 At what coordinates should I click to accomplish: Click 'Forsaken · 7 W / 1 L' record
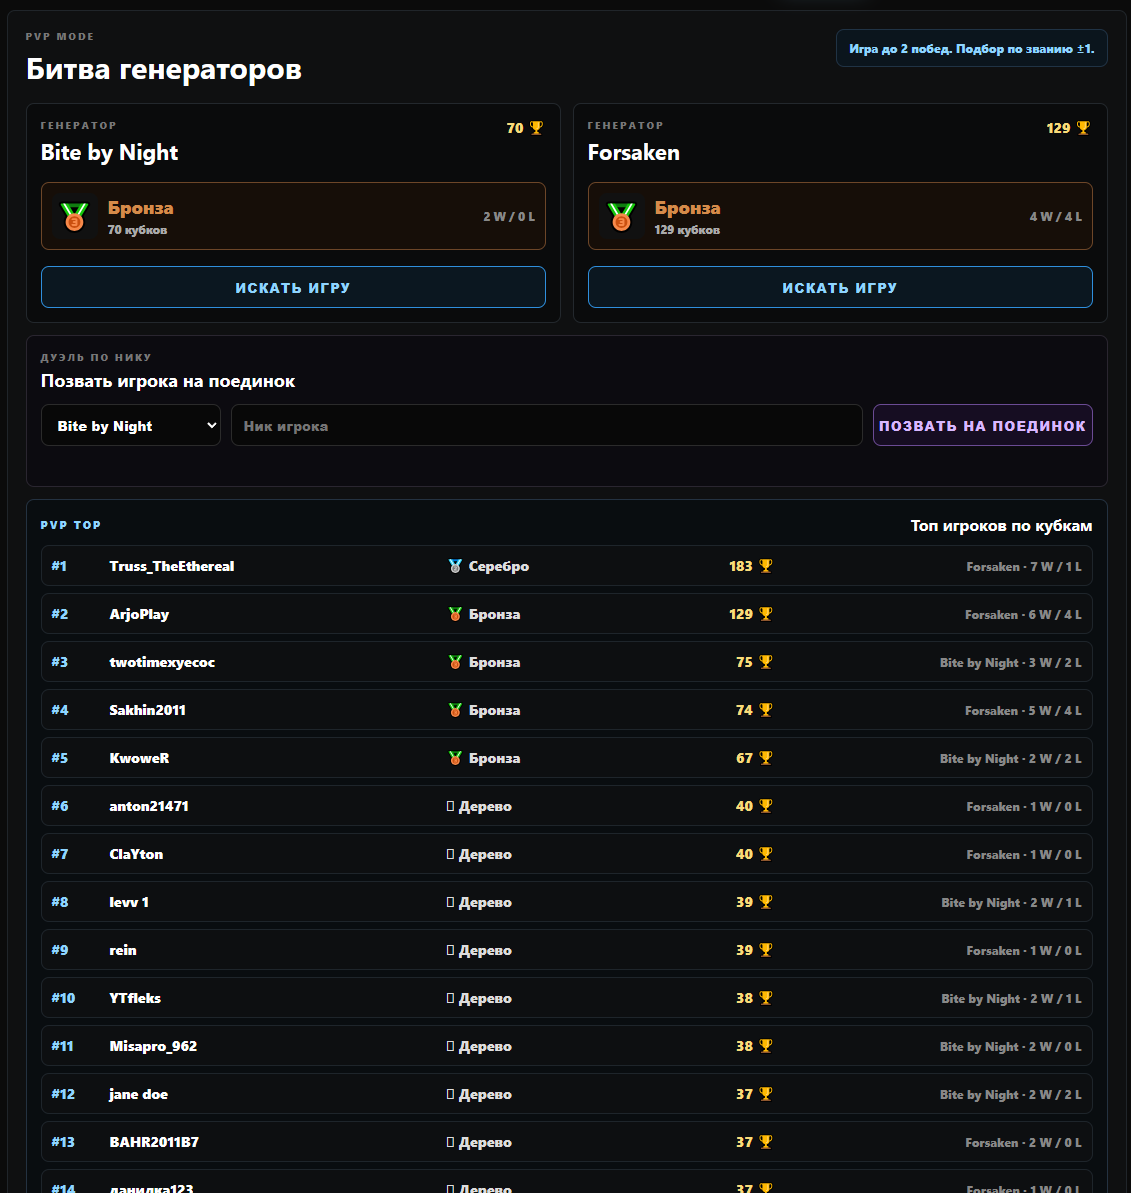(1024, 566)
